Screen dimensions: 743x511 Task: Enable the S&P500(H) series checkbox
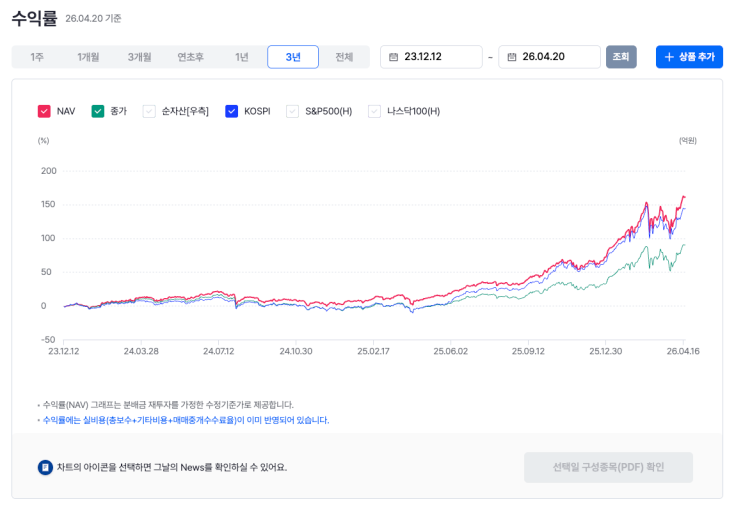pos(292,111)
